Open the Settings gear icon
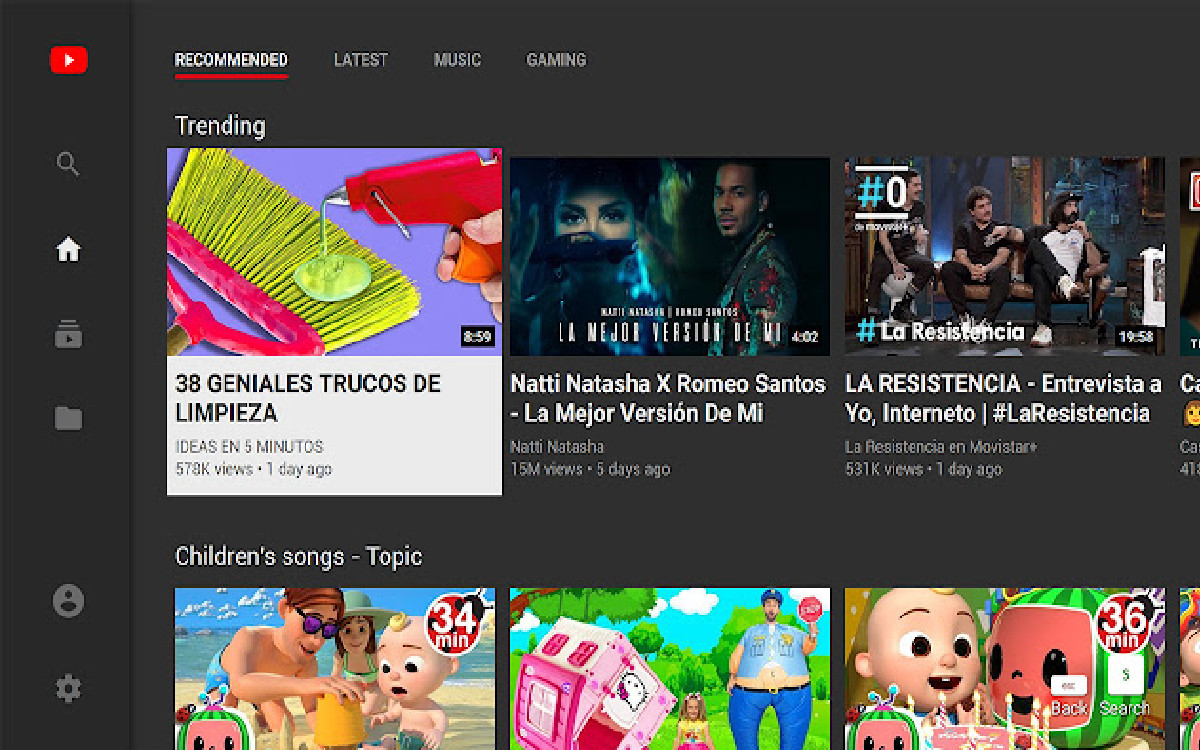Screen dimensions: 1200x750 (67, 688)
